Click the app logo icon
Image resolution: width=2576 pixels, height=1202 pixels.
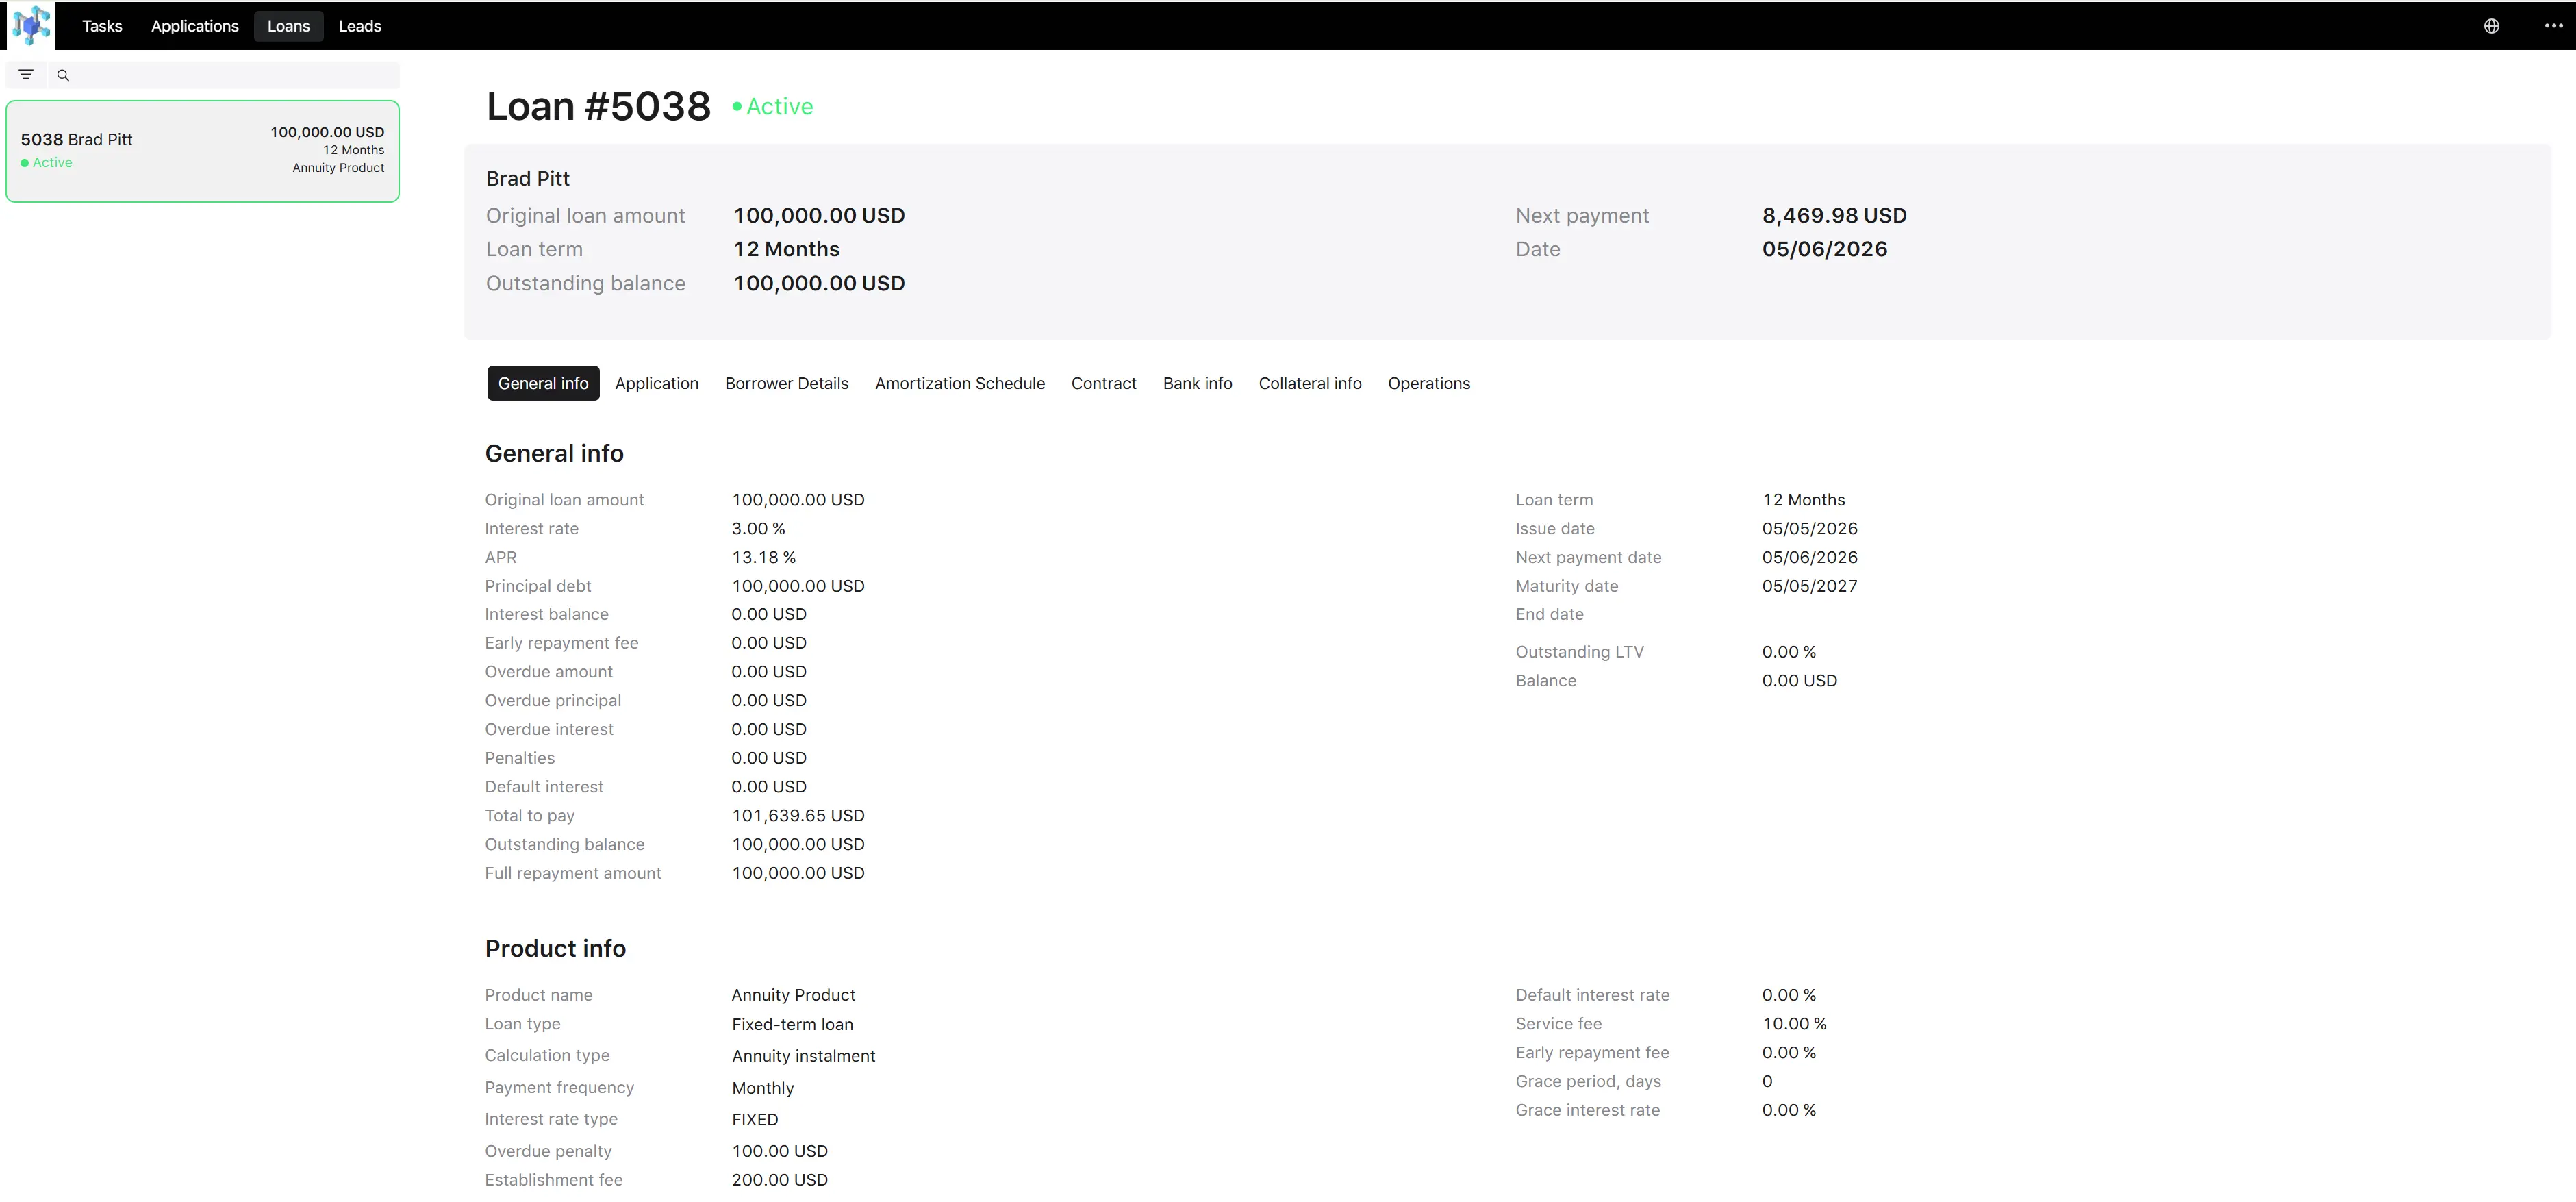[31, 25]
